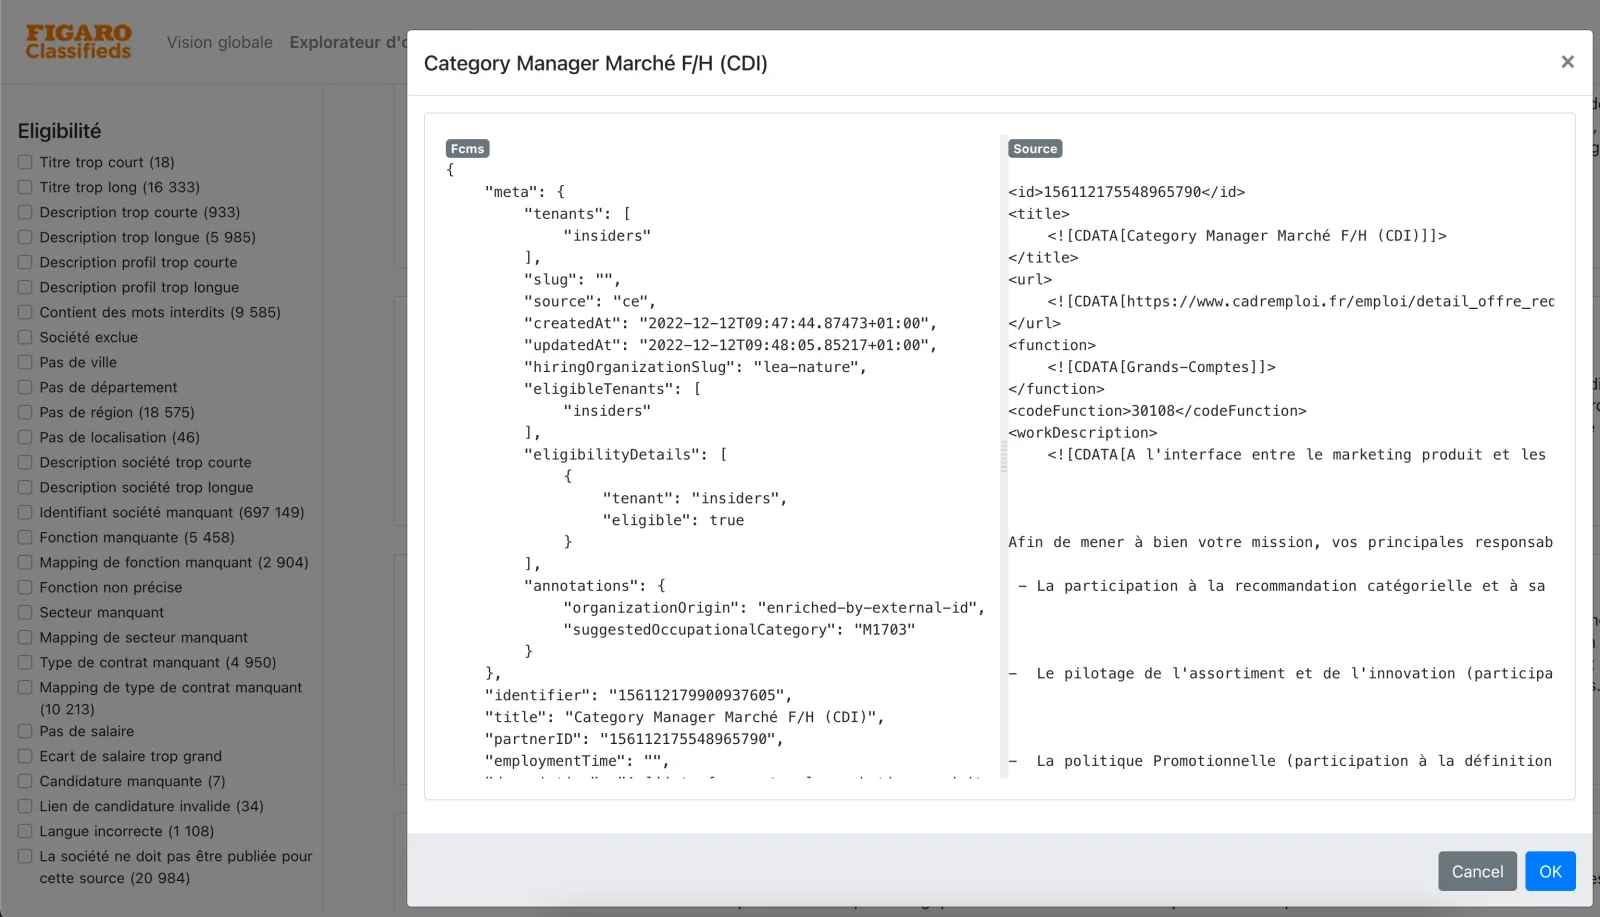This screenshot has height=917, width=1600.
Task: Check Pas de salaire filter
Action: tap(25, 731)
